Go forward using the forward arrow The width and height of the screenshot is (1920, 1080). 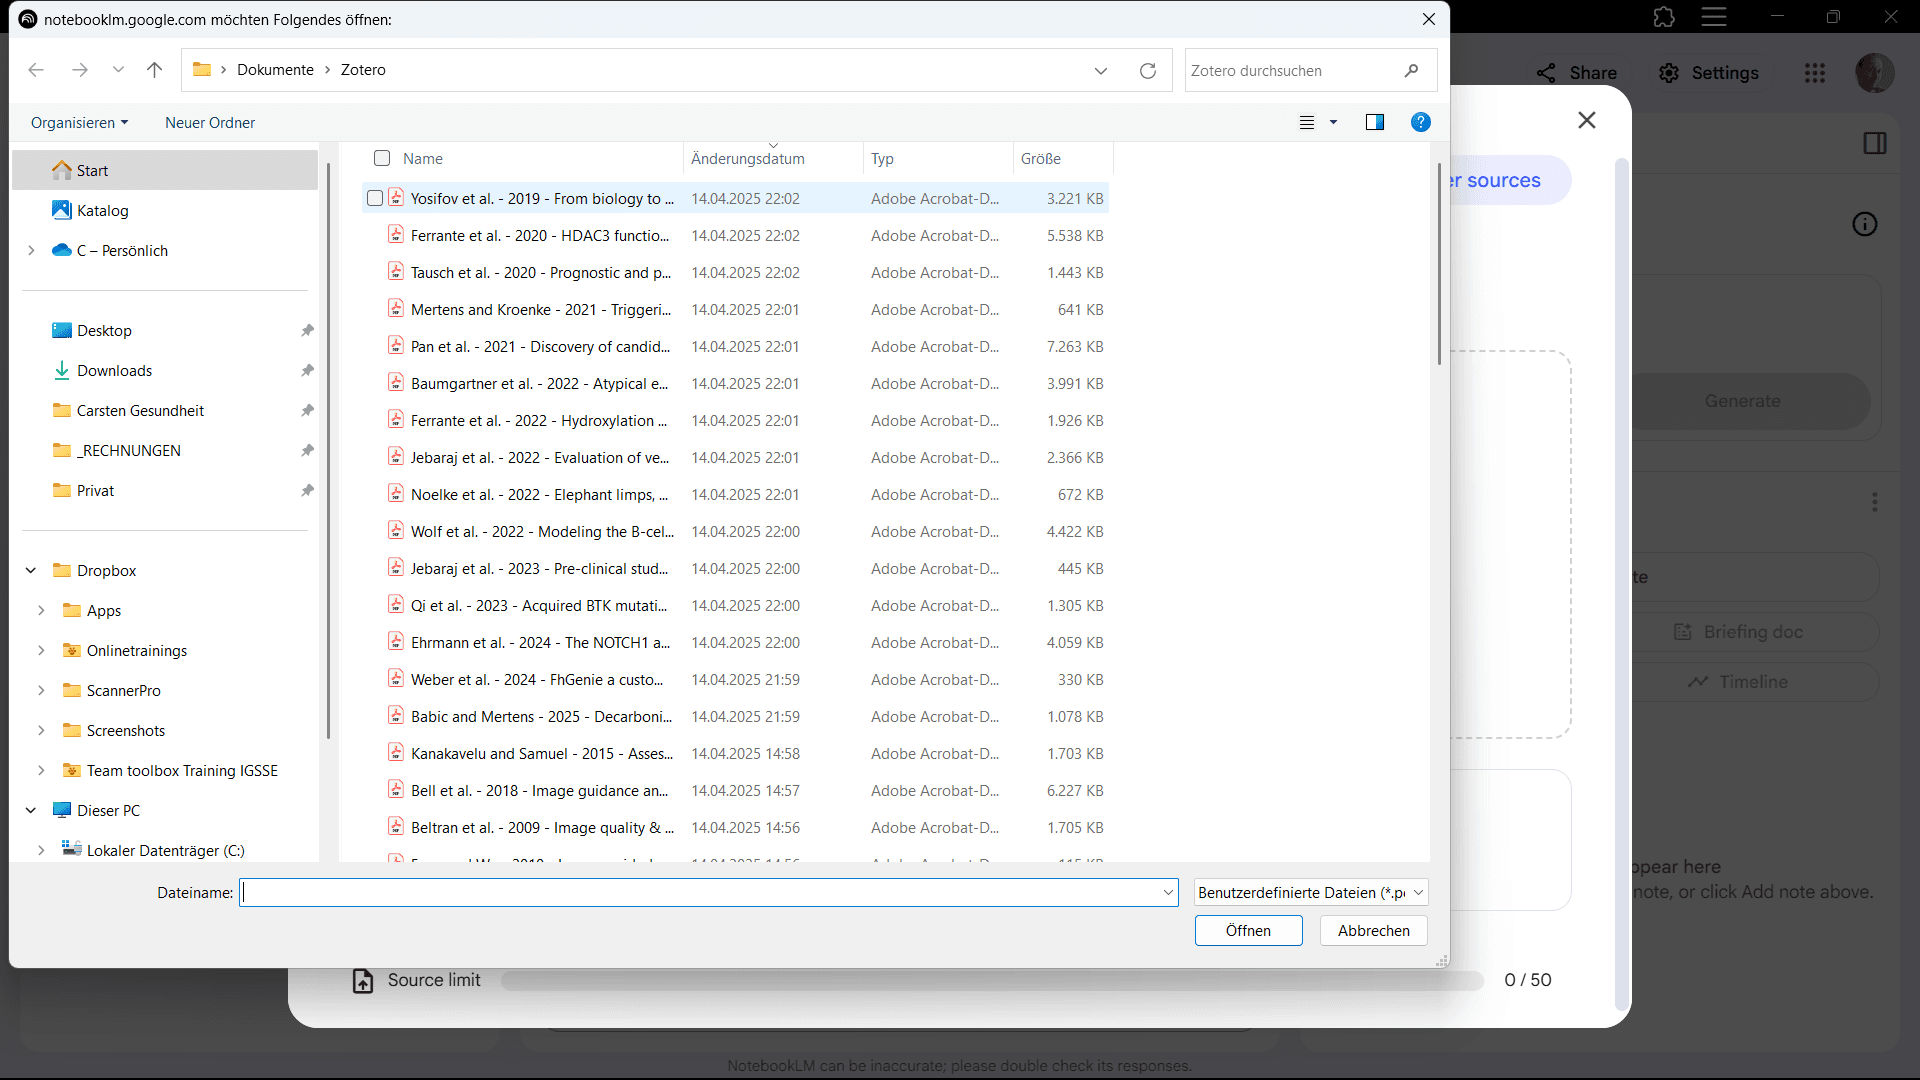point(80,70)
